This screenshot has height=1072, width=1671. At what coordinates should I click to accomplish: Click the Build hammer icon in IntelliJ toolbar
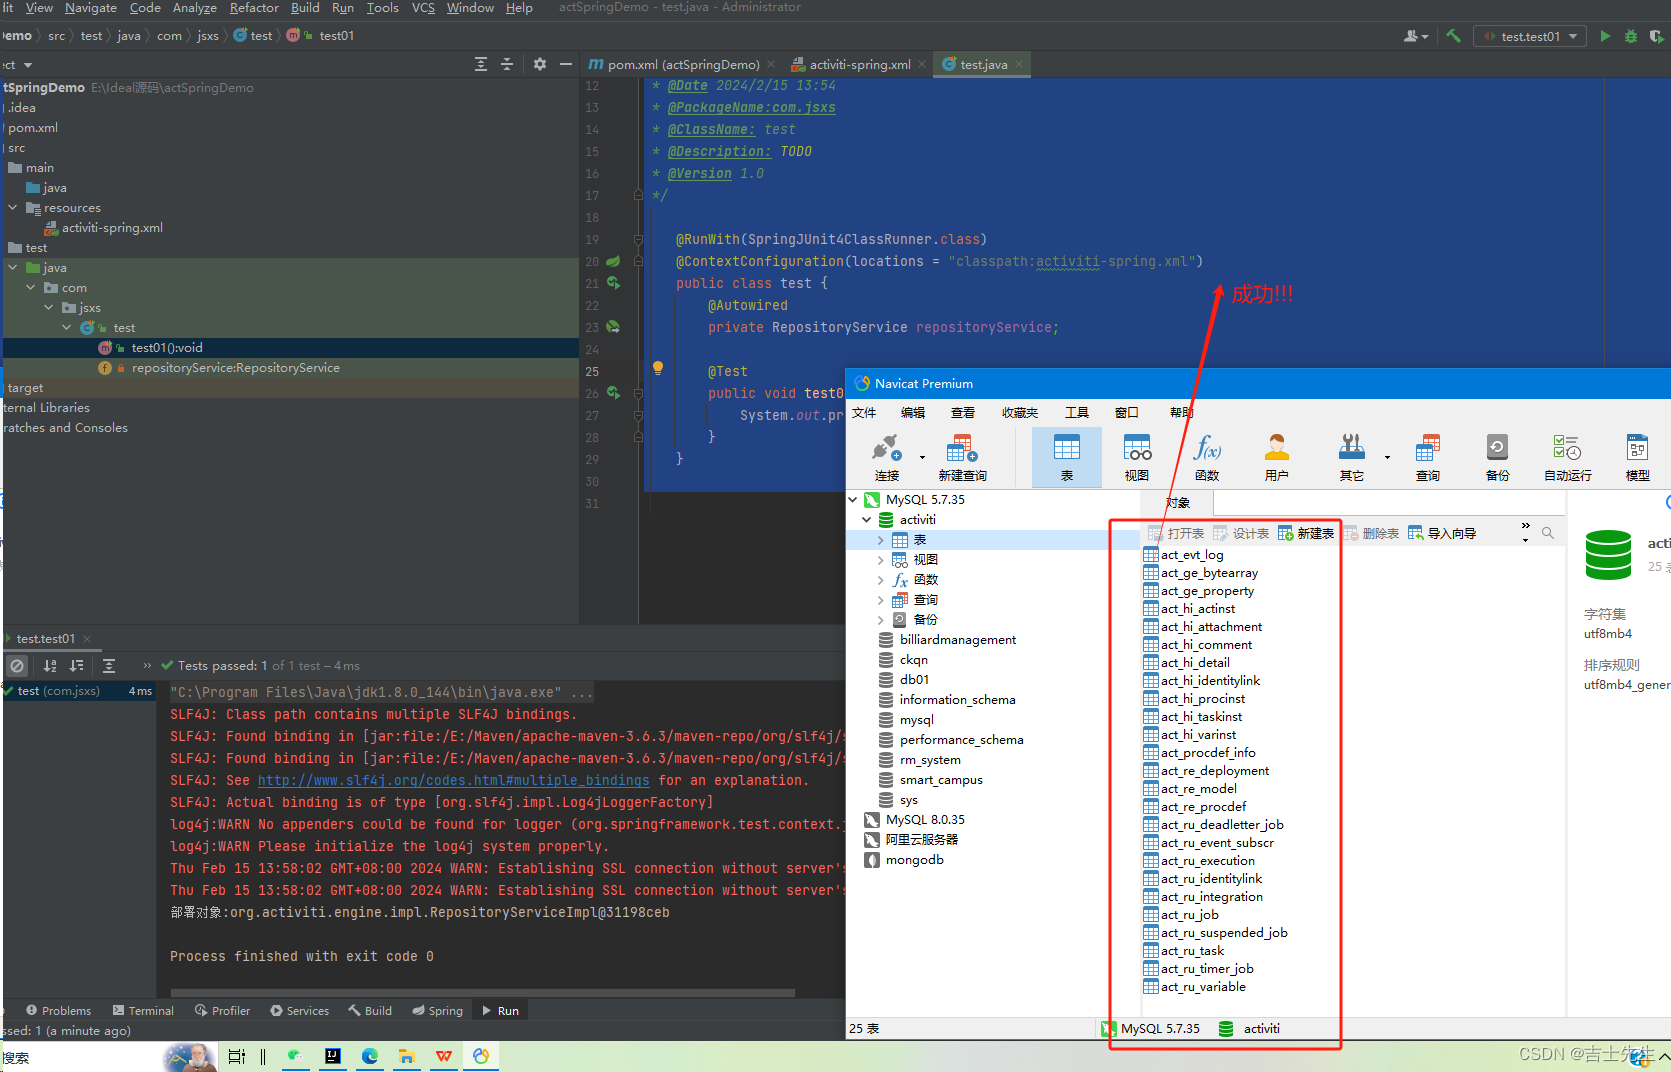coord(1454,36)
